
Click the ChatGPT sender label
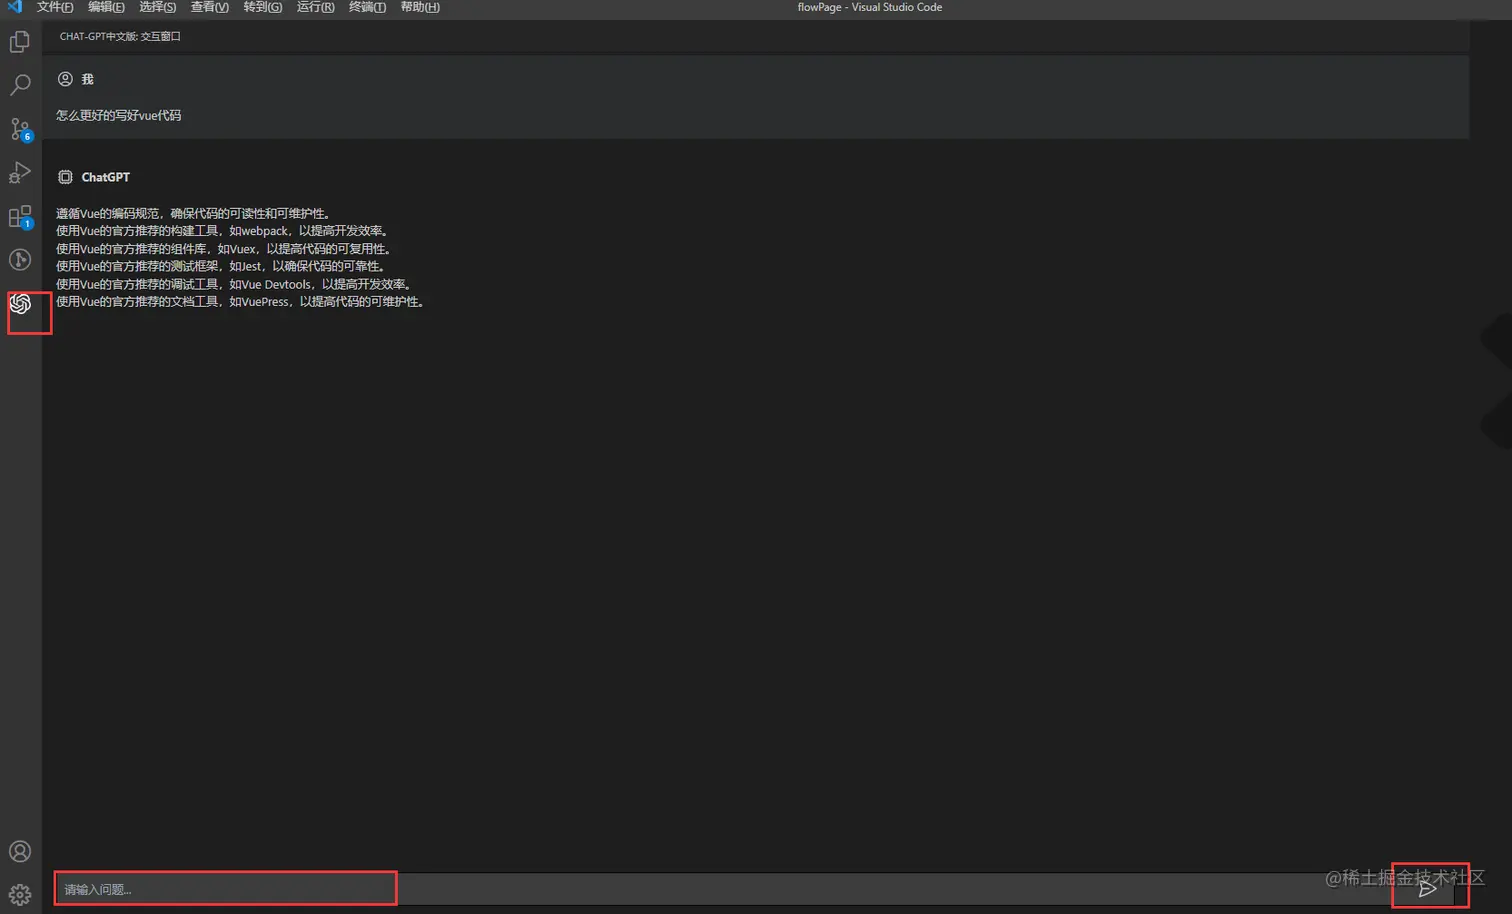pyautogui.click(x=105, y=177)
